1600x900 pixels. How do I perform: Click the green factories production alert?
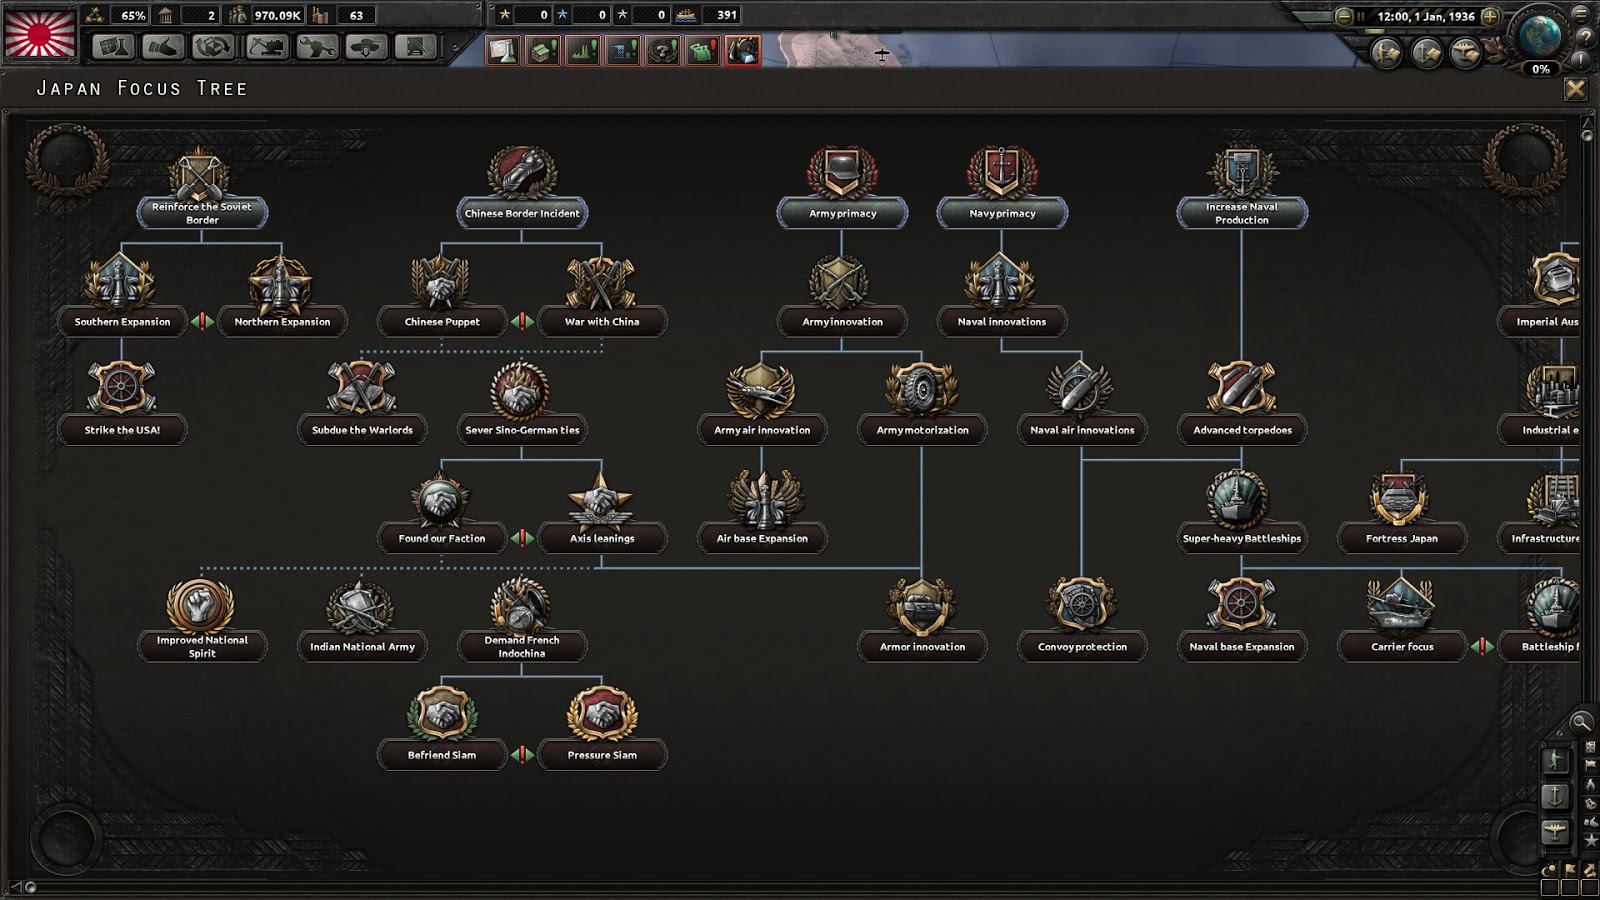583,50
